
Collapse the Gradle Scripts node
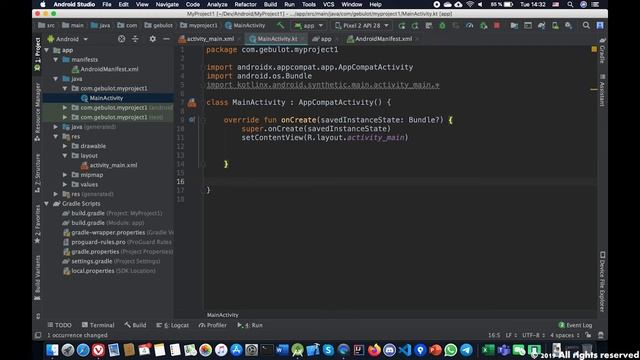[47, 203]
